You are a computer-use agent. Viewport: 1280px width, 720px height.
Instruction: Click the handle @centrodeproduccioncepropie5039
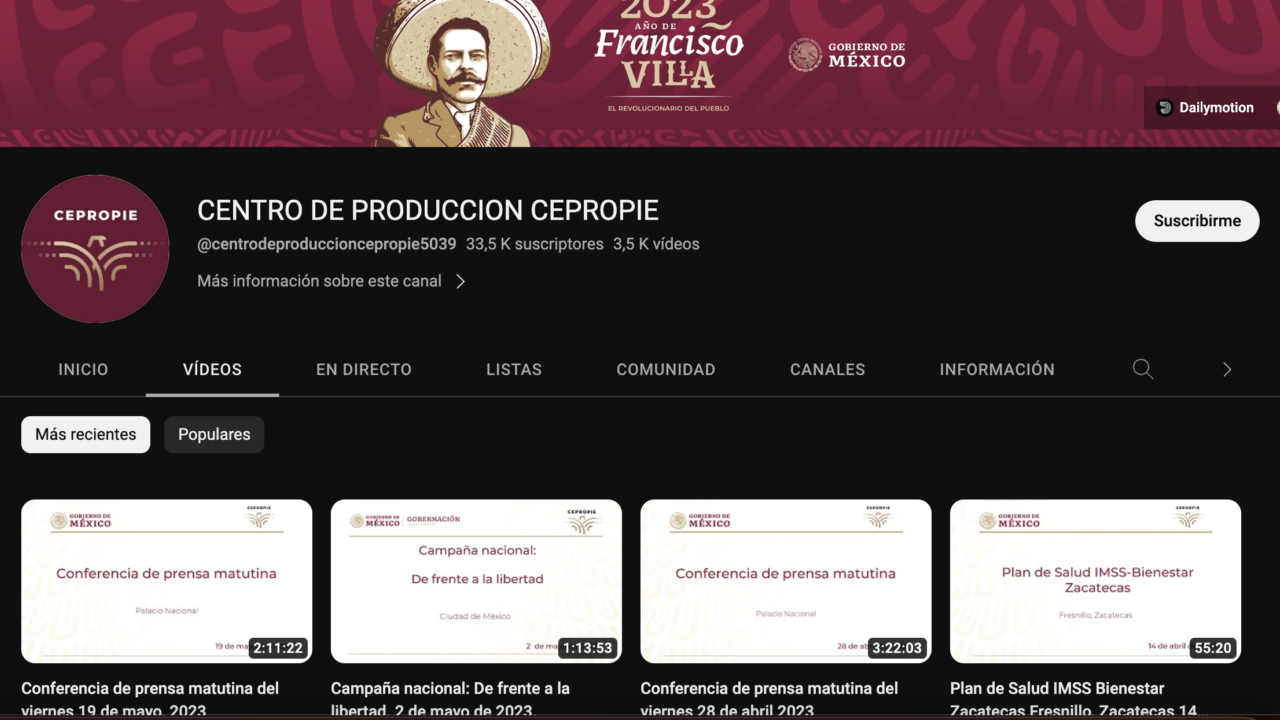pyautogui.click(x=327, y=244)
